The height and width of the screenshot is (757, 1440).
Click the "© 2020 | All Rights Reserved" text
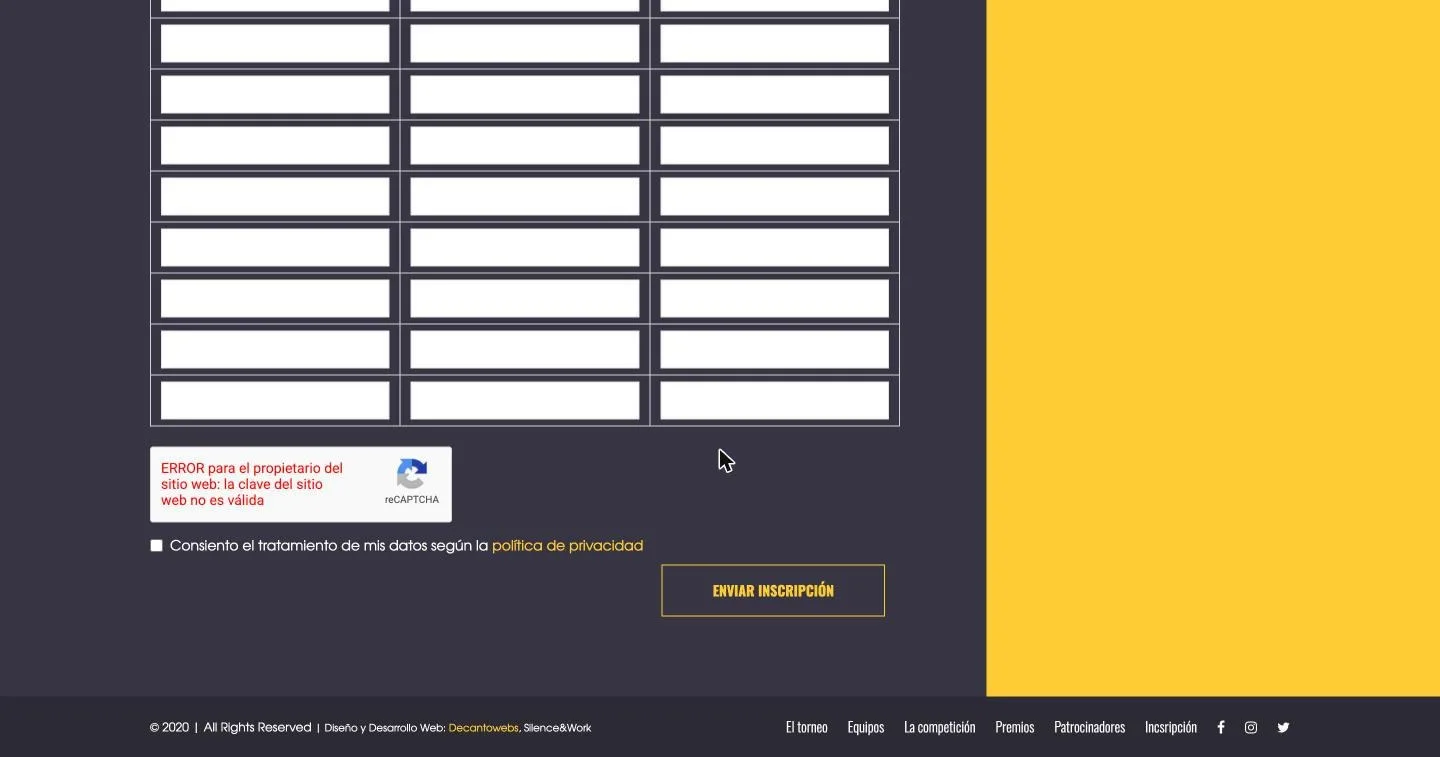tap(231, 728)
